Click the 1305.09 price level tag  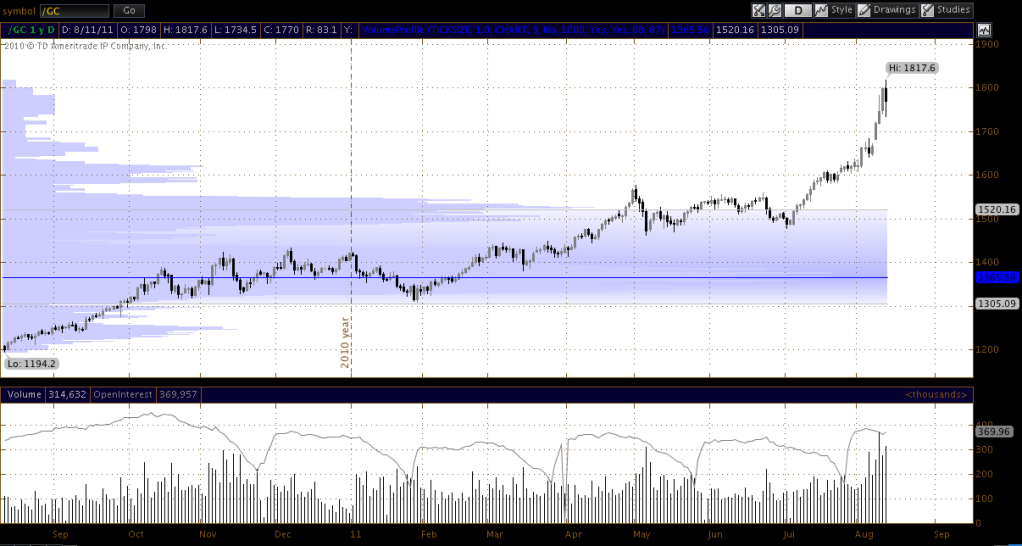(x=995, y=303)
